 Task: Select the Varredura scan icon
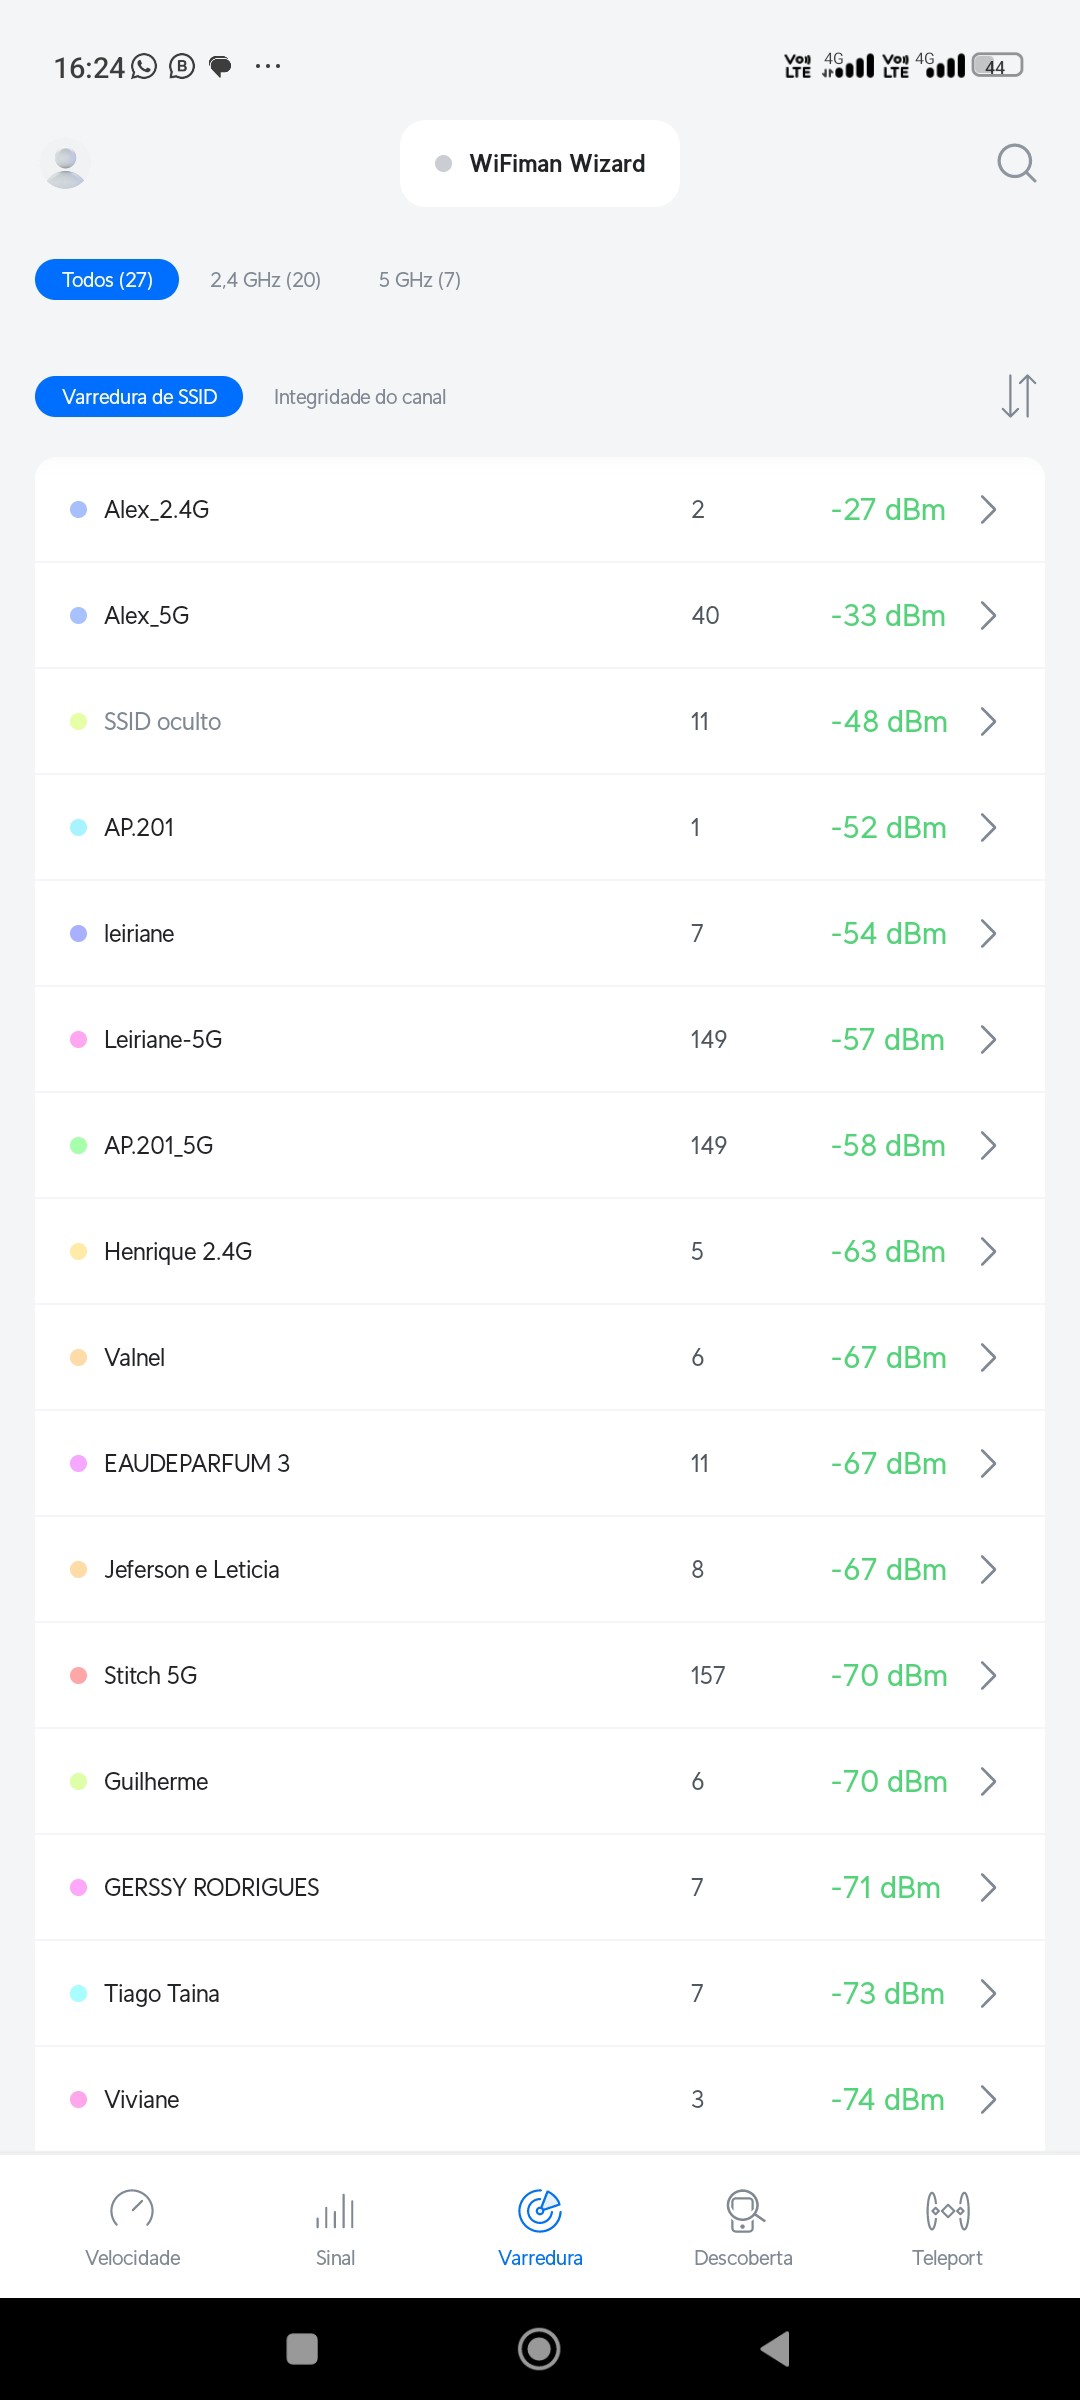(540, 2211)
